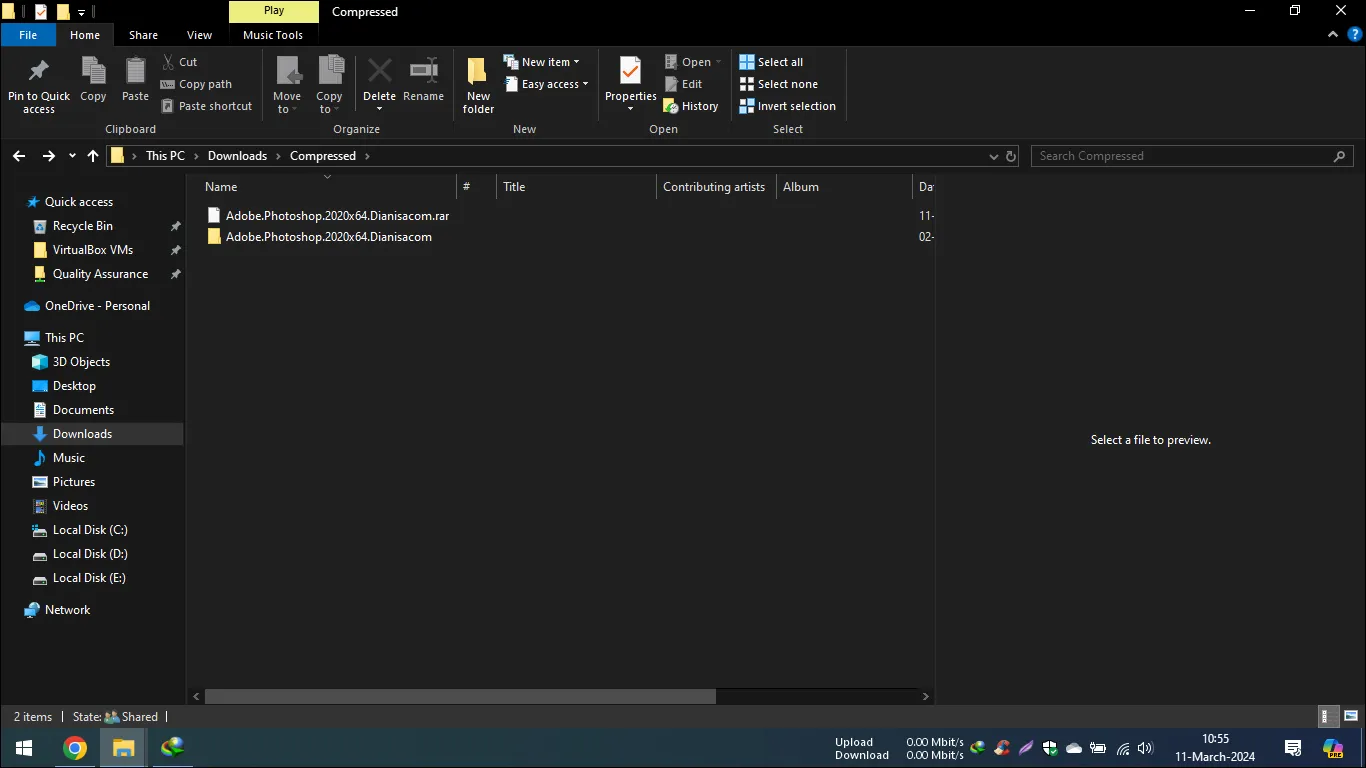Click the Paste icon in the ribbon
The image size is (1366, 768).
click(134, 80)
